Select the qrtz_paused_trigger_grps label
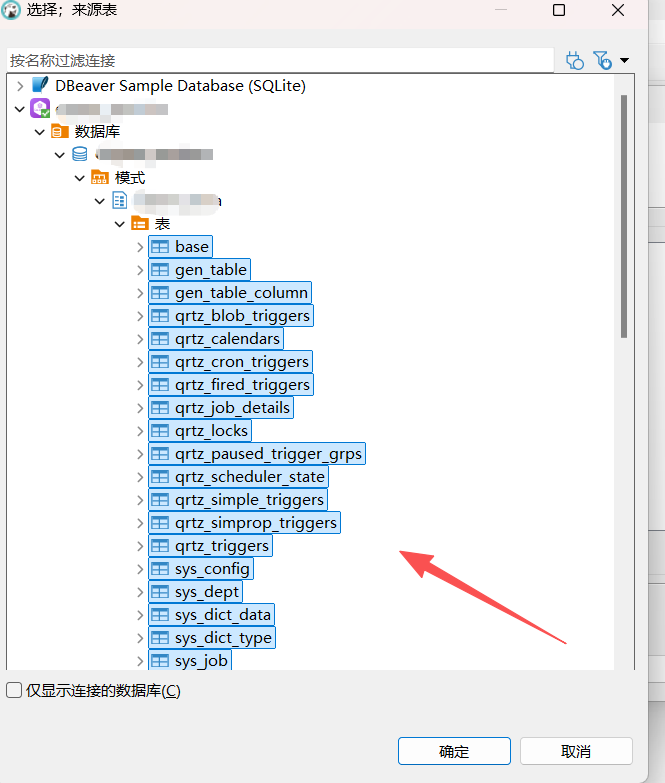 pos(268,454)
